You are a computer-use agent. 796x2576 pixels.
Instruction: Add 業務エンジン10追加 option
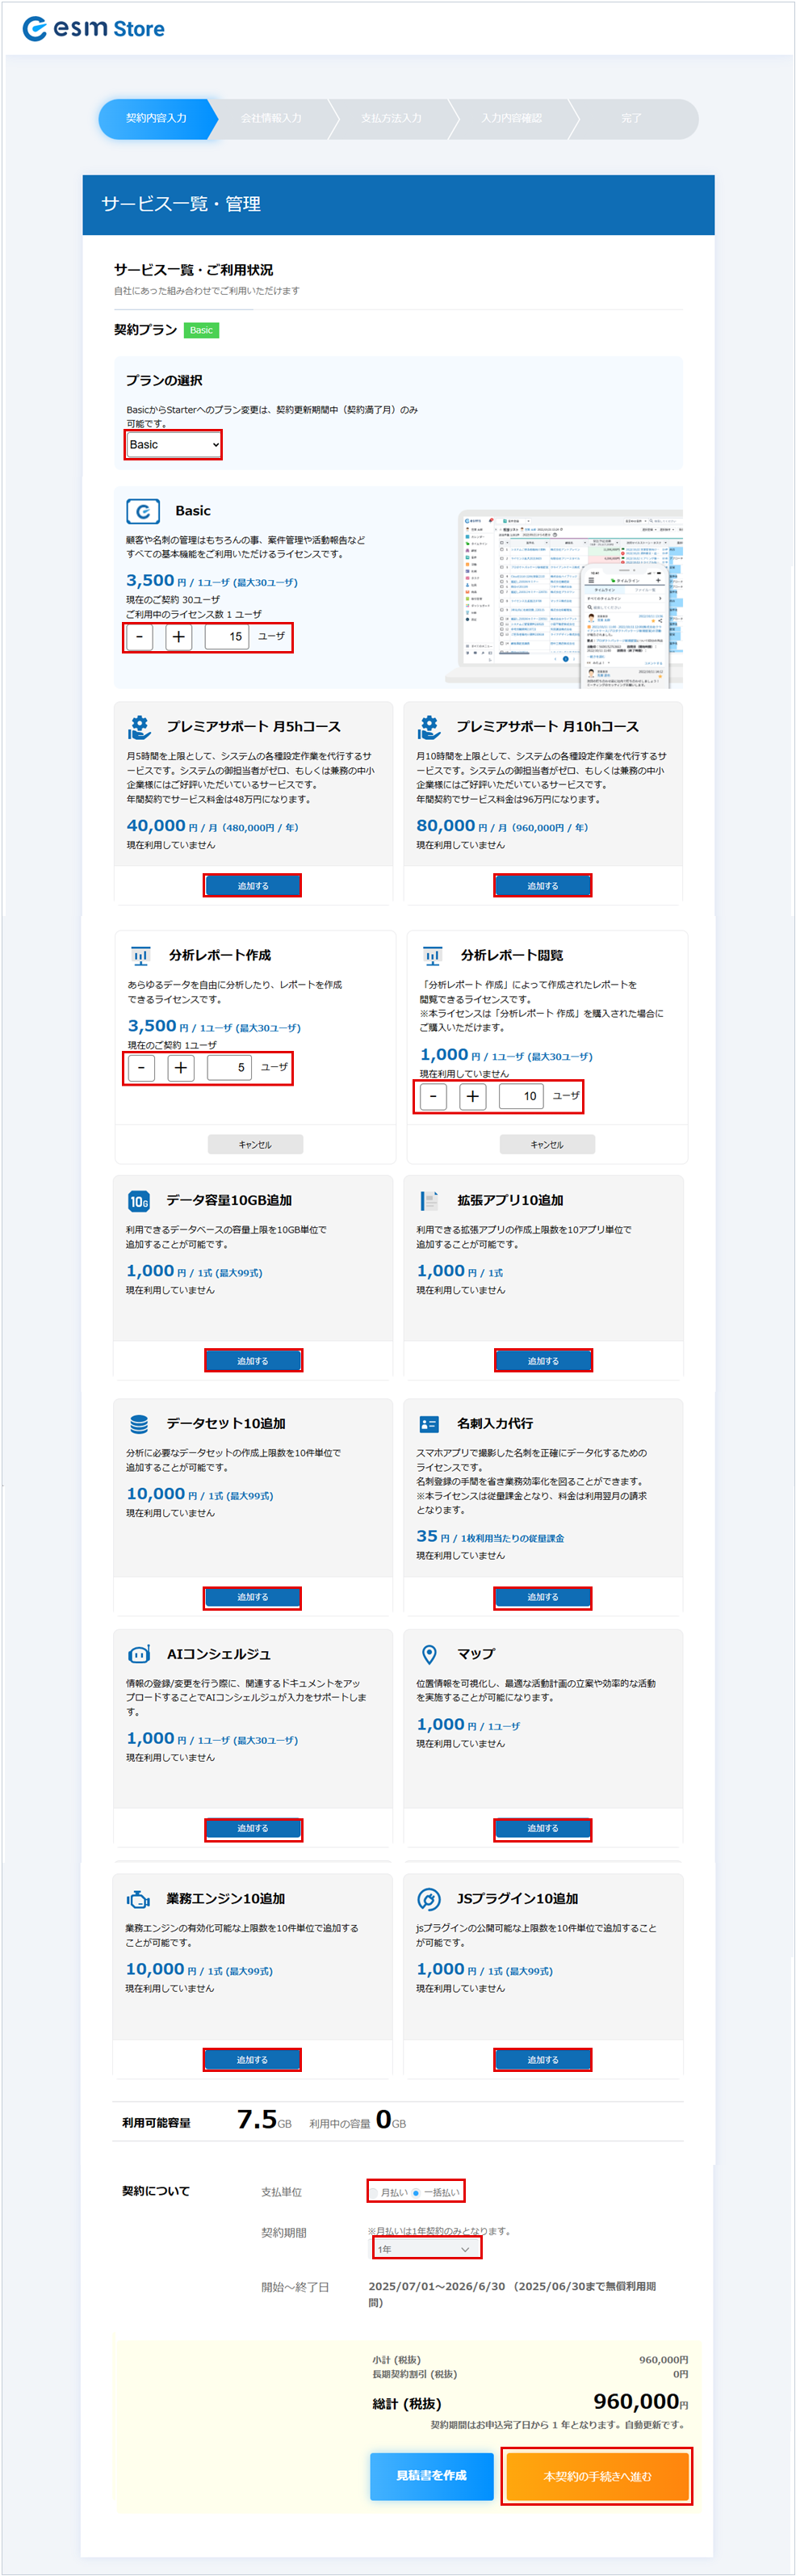(x=252, y=2060)
